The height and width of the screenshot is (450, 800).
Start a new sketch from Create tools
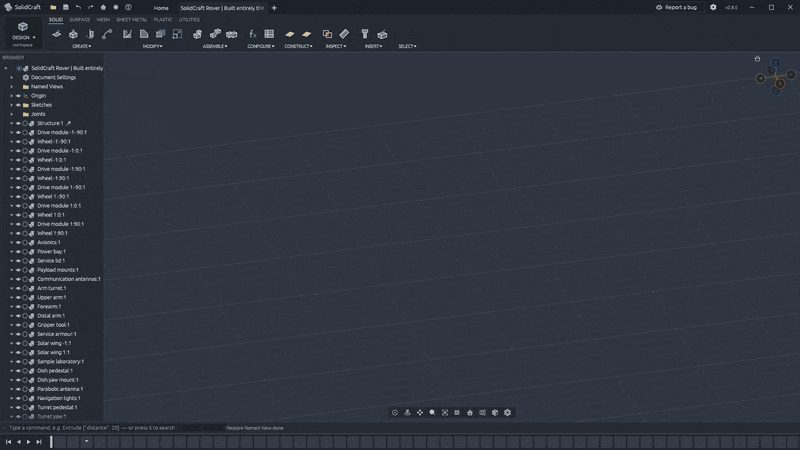coord(57,34)
